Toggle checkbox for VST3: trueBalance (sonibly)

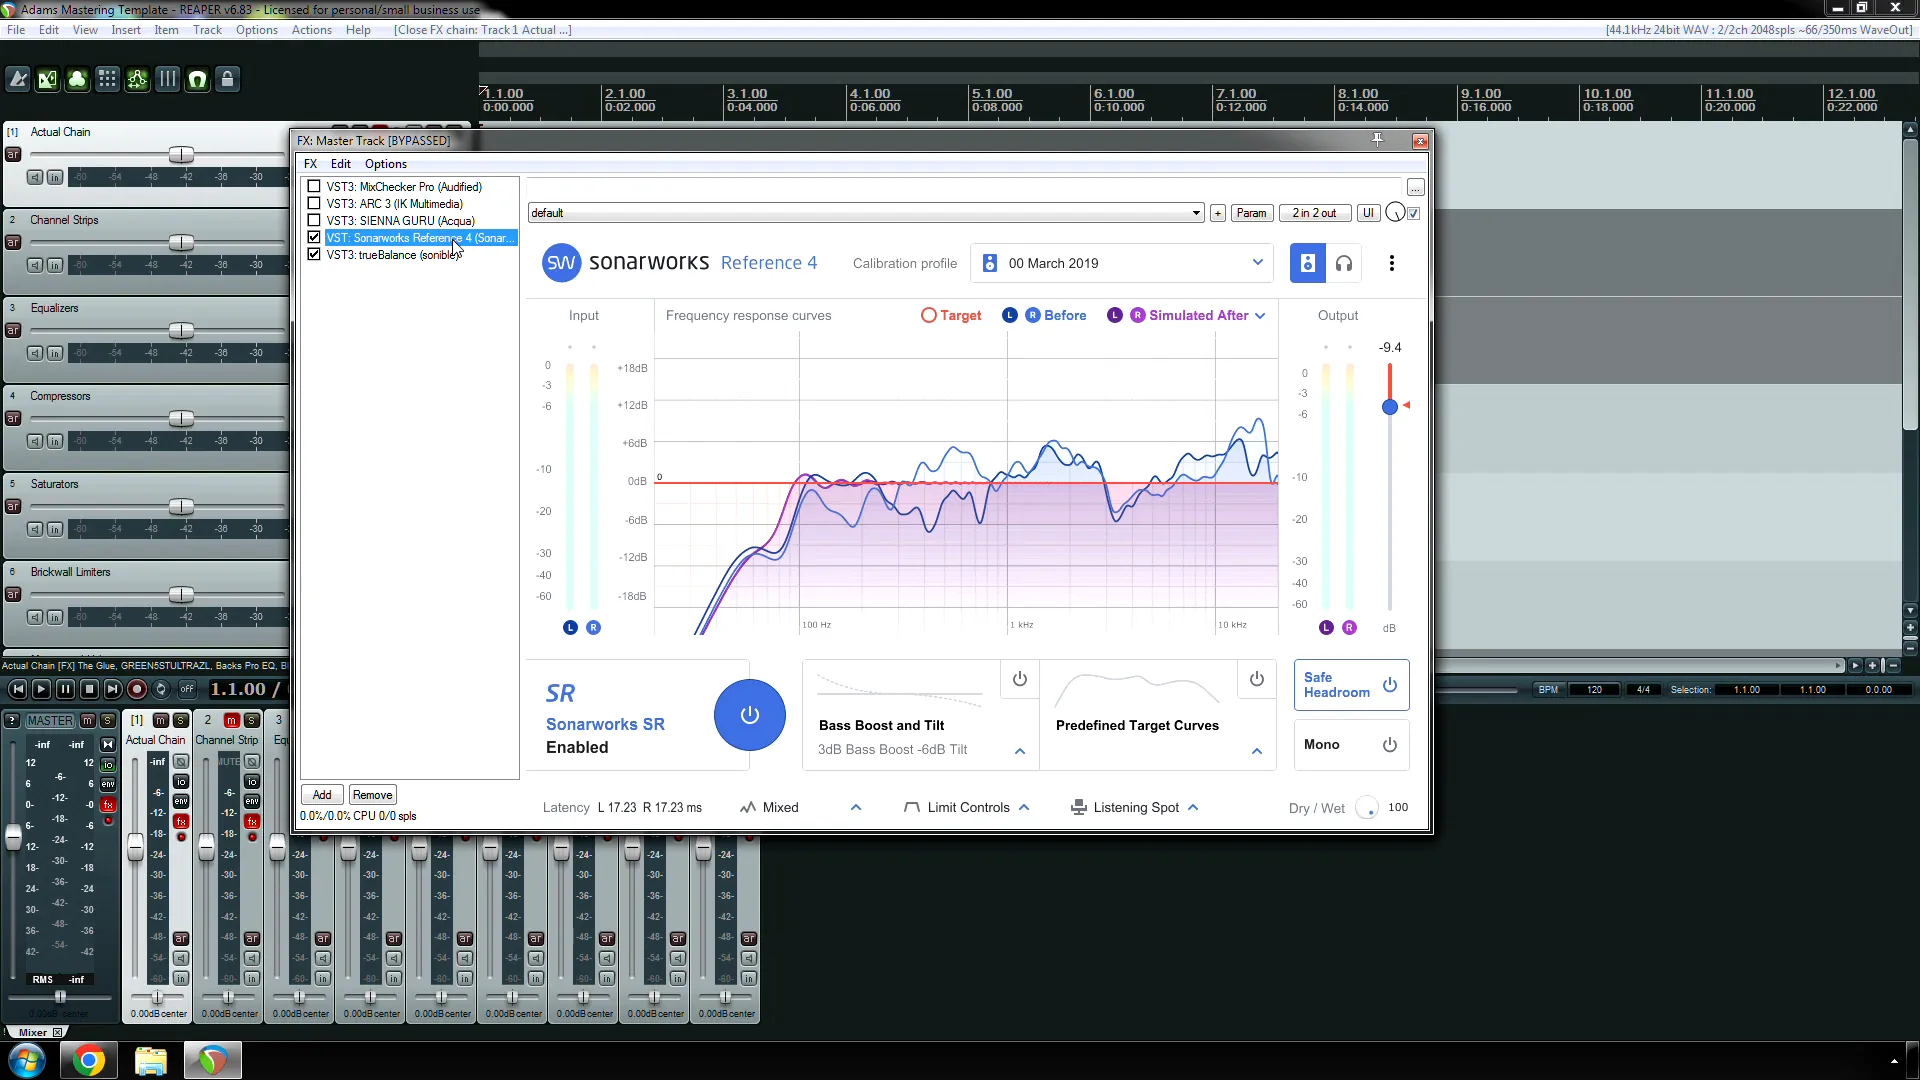point(314,255)
